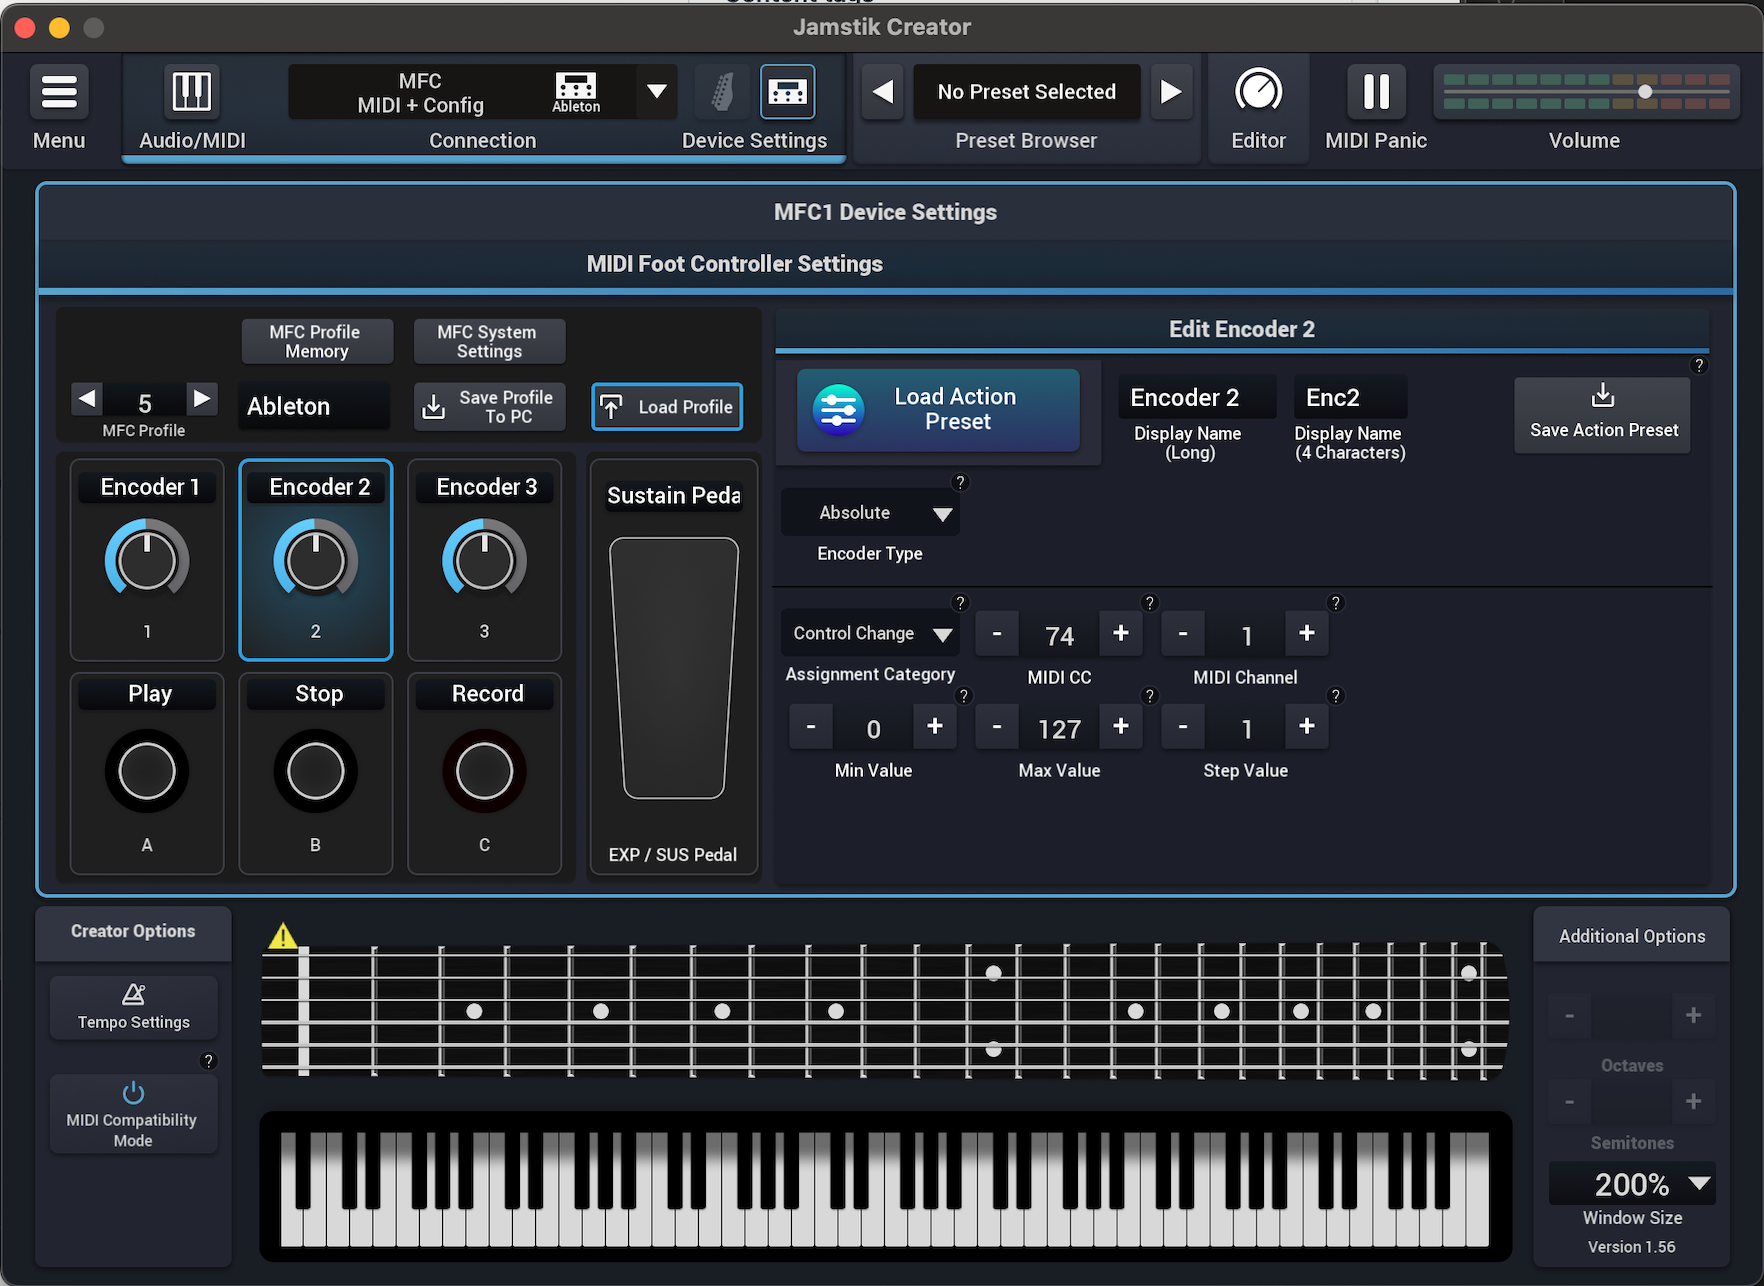Screen dimensions: 1764x1286
Task: Click Save Profile To PC button
Action: point(489,407)
